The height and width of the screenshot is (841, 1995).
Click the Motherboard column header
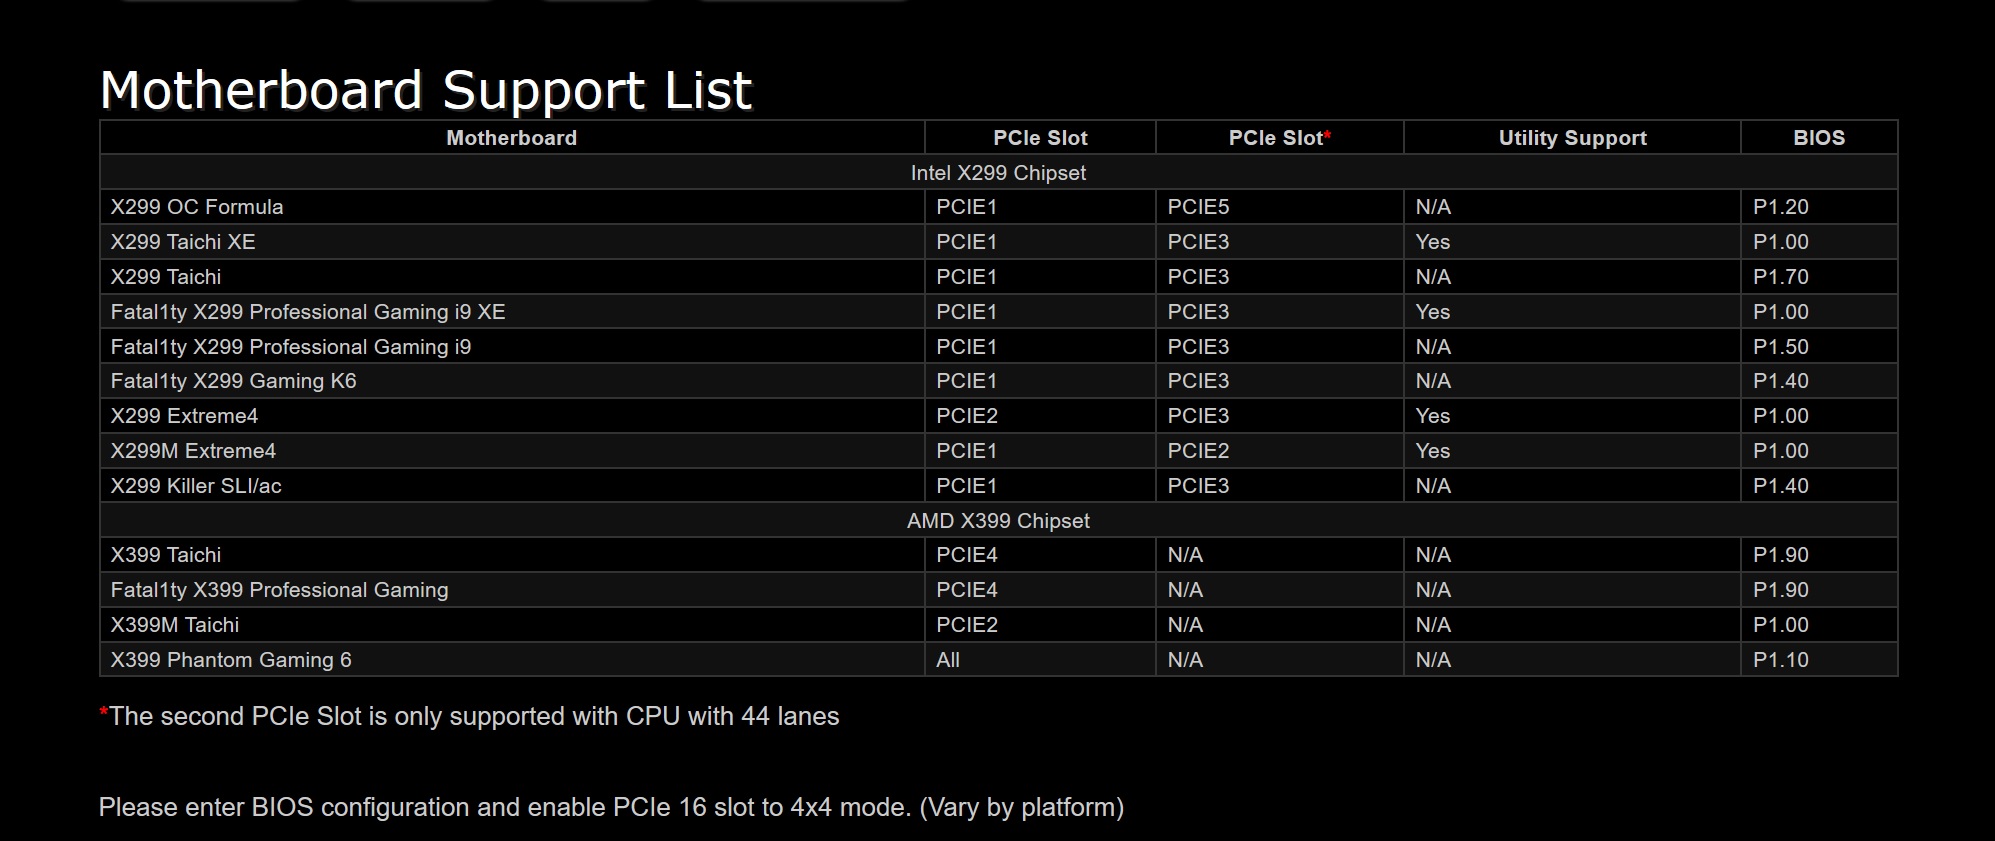pyautogui.click(x=512, y=138)
